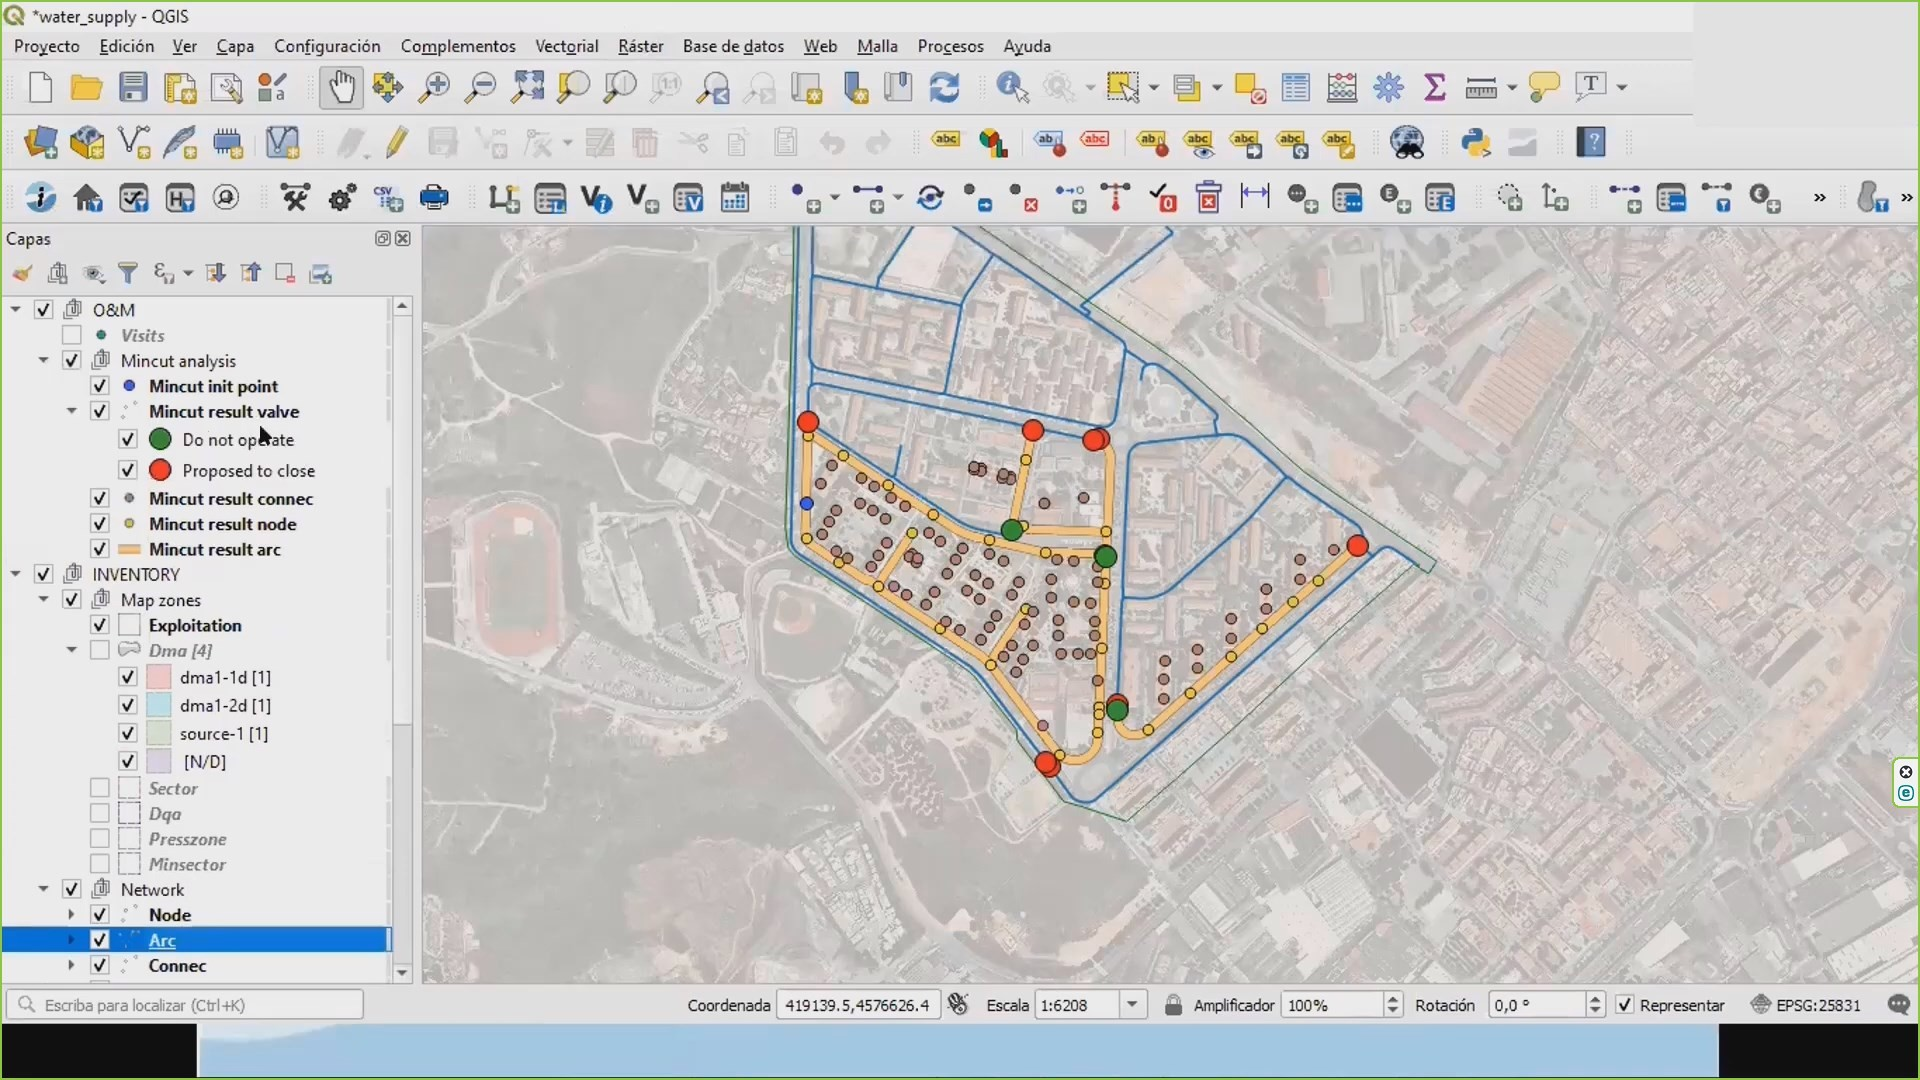Open the Capa menu
The height and width of the screenshot is (1080, 1920).
coord(235,46)
